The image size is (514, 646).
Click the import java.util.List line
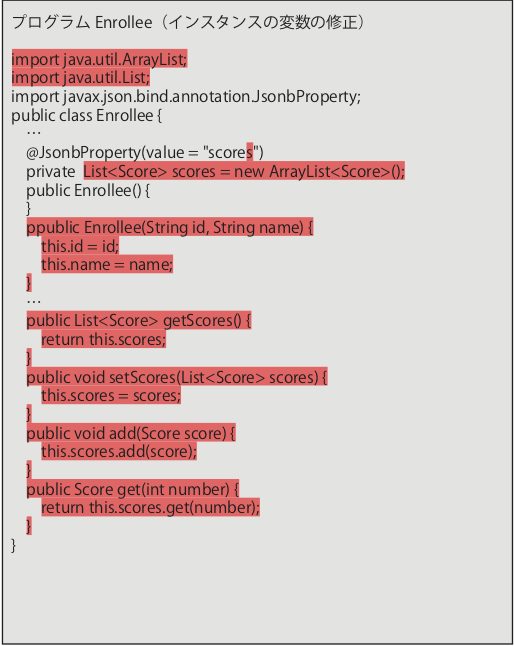tap(81, 77)
